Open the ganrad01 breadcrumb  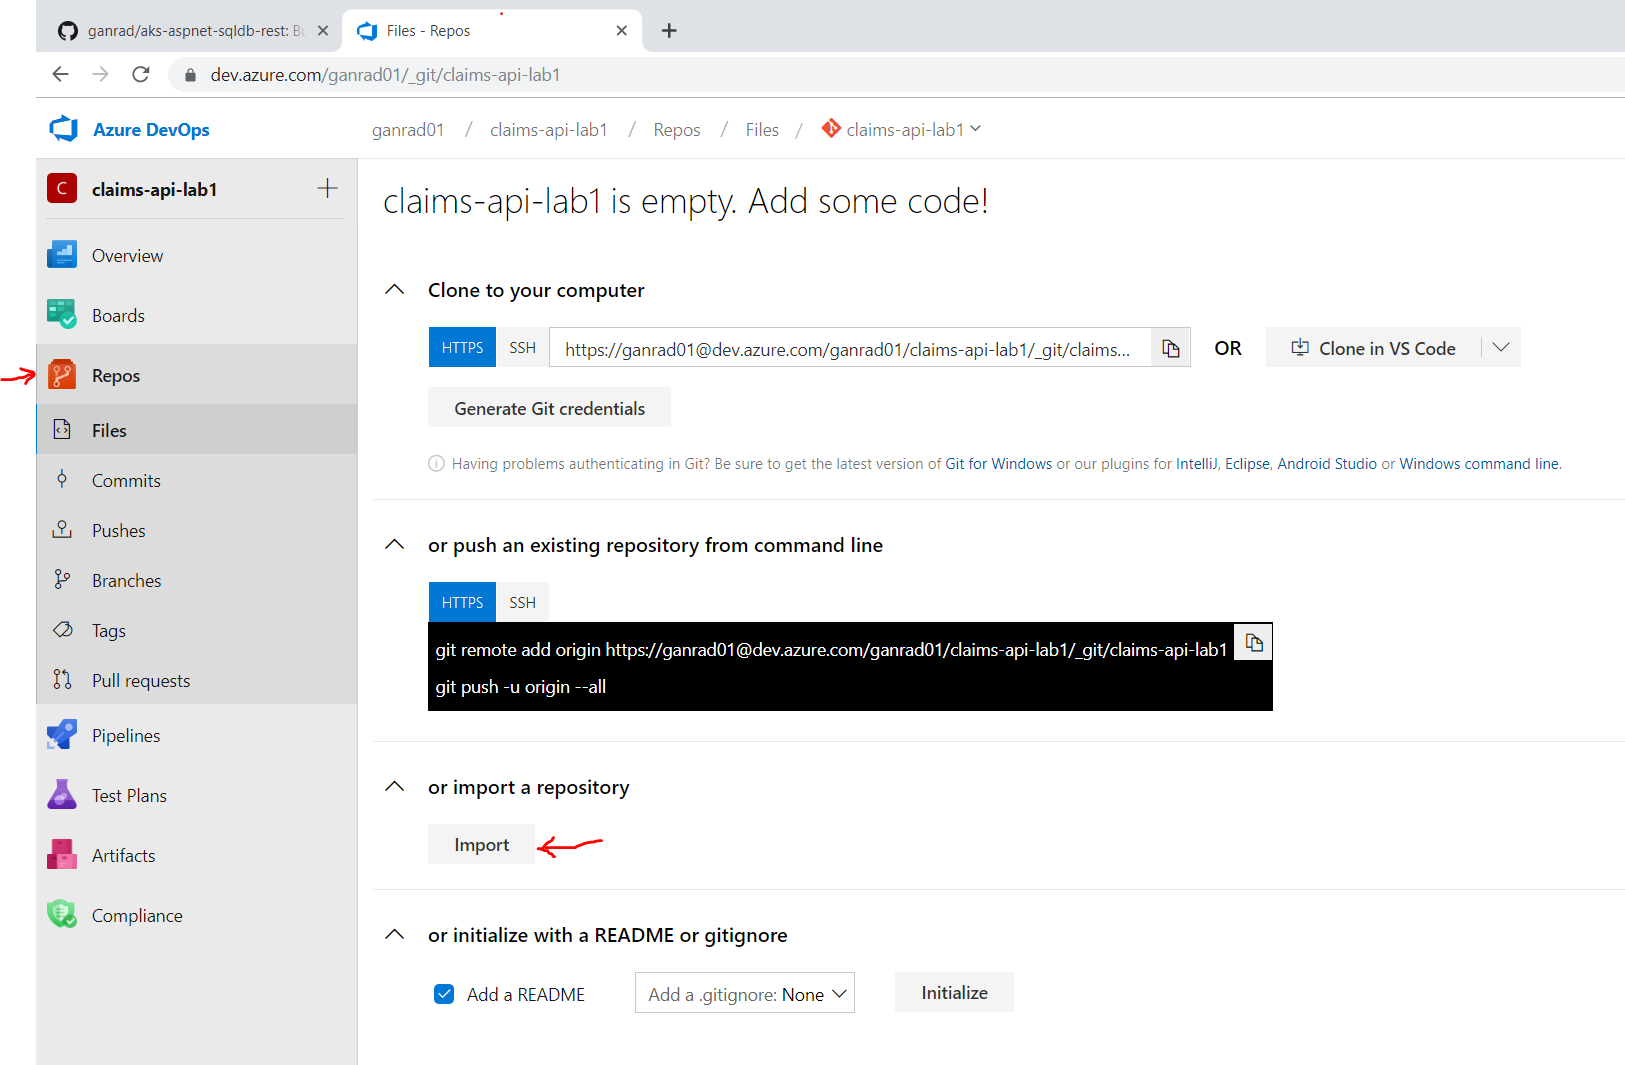408,130
